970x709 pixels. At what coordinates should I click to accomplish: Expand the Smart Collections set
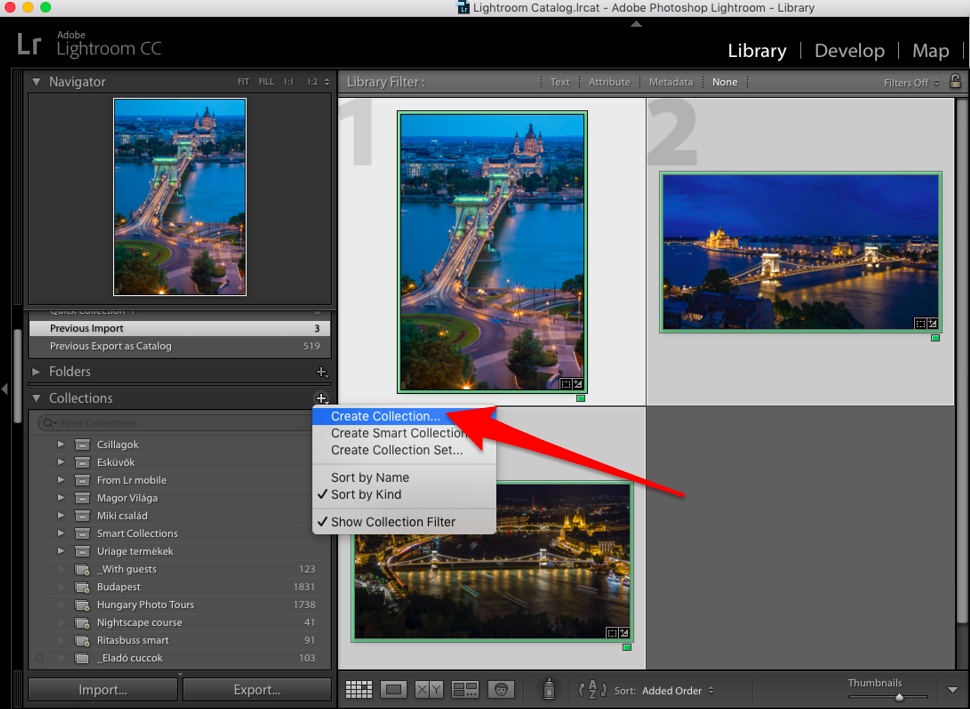coord(61,533)
